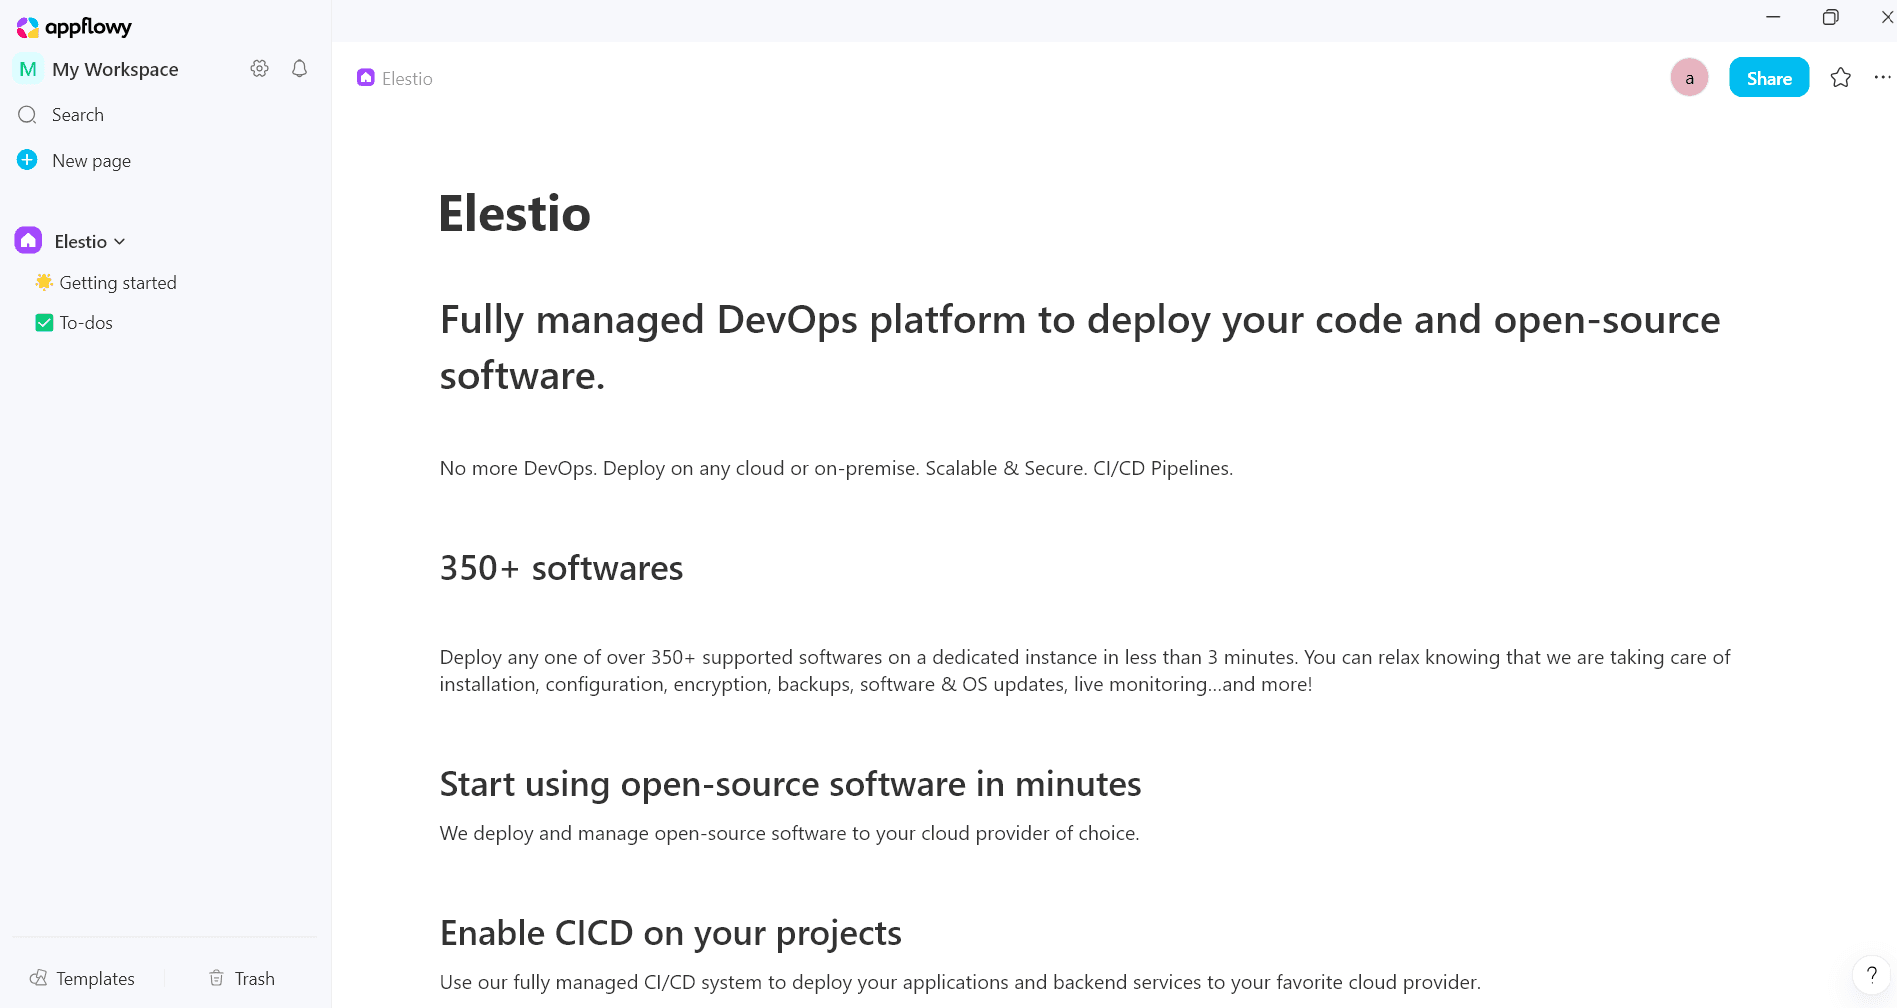Screen dimensions: 1897x1008
Task: Open the help question mark
Action: tap(1872, 974)
